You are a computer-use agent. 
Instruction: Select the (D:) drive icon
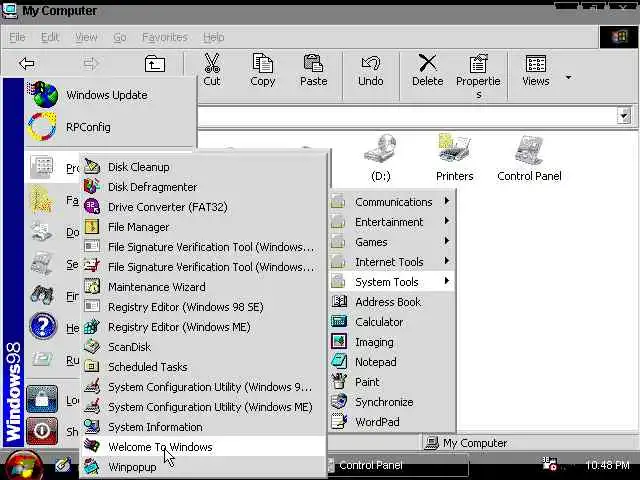380,149
